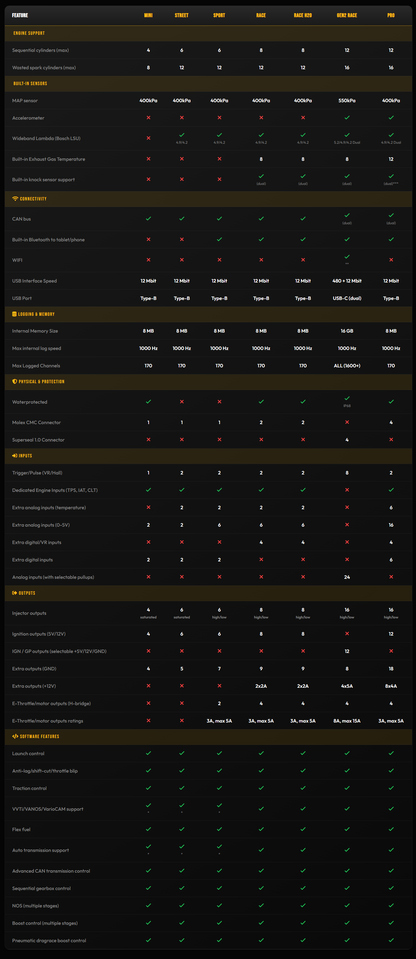The height and width of the screenshot is (959, 416).
Task: Click the 550kPa MAP sensor value
Action: pos(347,100)
